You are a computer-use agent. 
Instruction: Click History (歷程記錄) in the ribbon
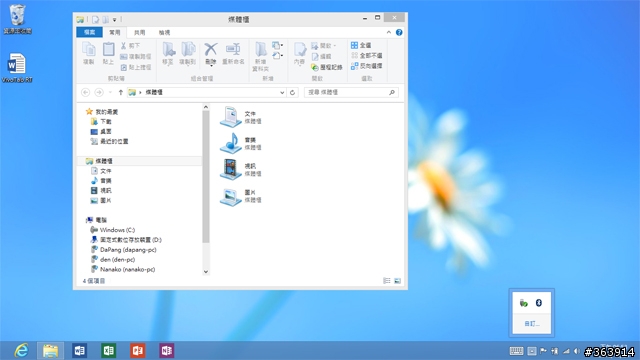tap(327, 67)
